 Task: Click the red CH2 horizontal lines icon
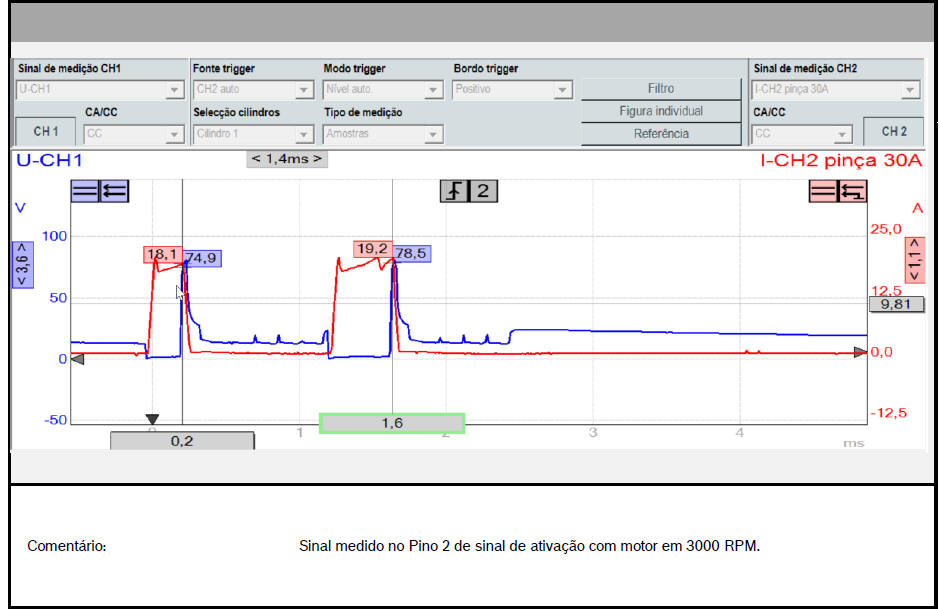tap(824, 191)
